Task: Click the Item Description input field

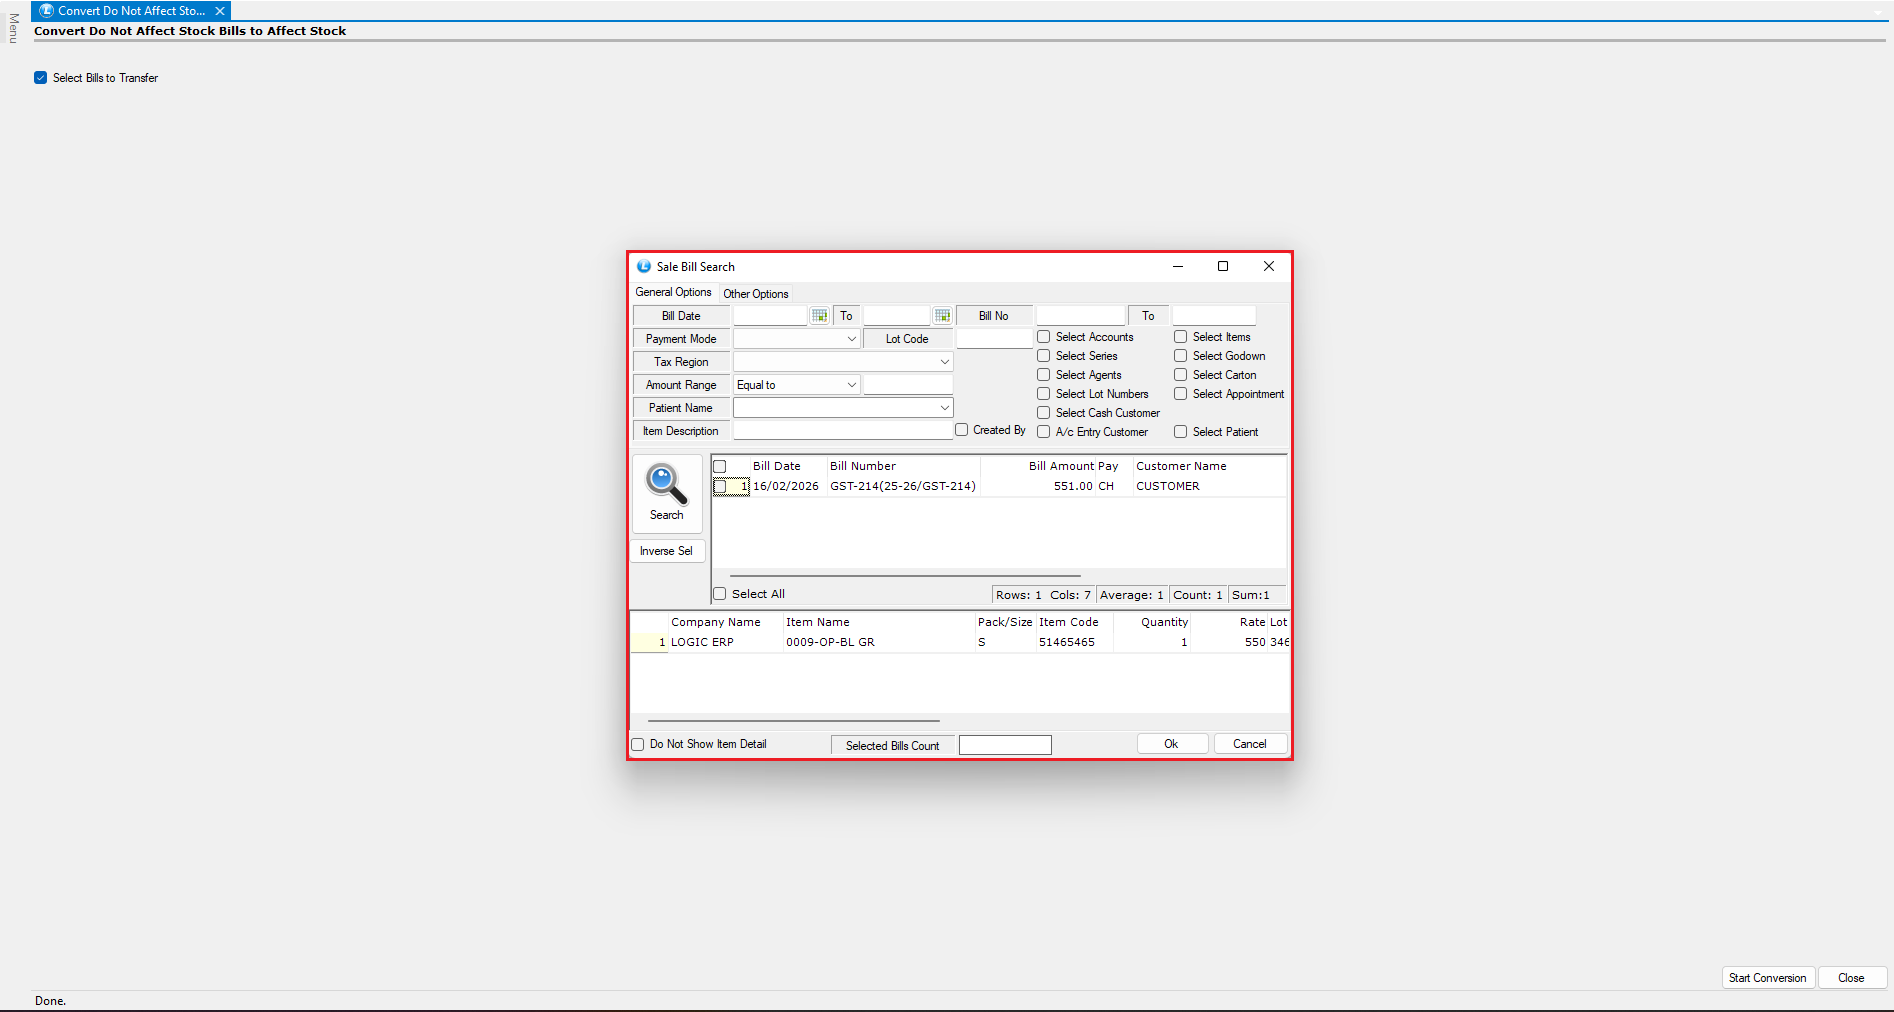Action: tap(842, 431)
